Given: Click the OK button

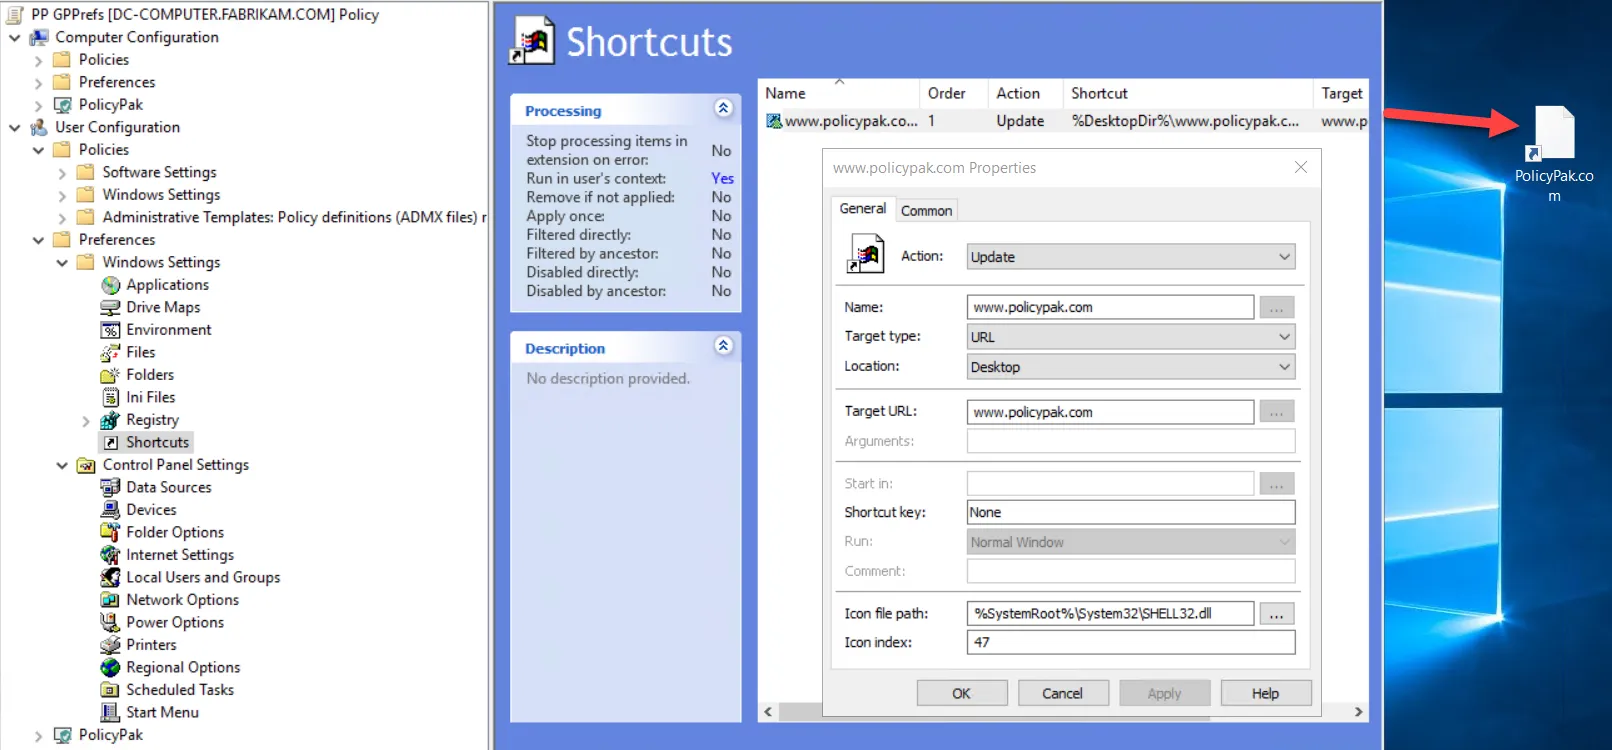Looking at the screenshot, I should coord(961,693).
